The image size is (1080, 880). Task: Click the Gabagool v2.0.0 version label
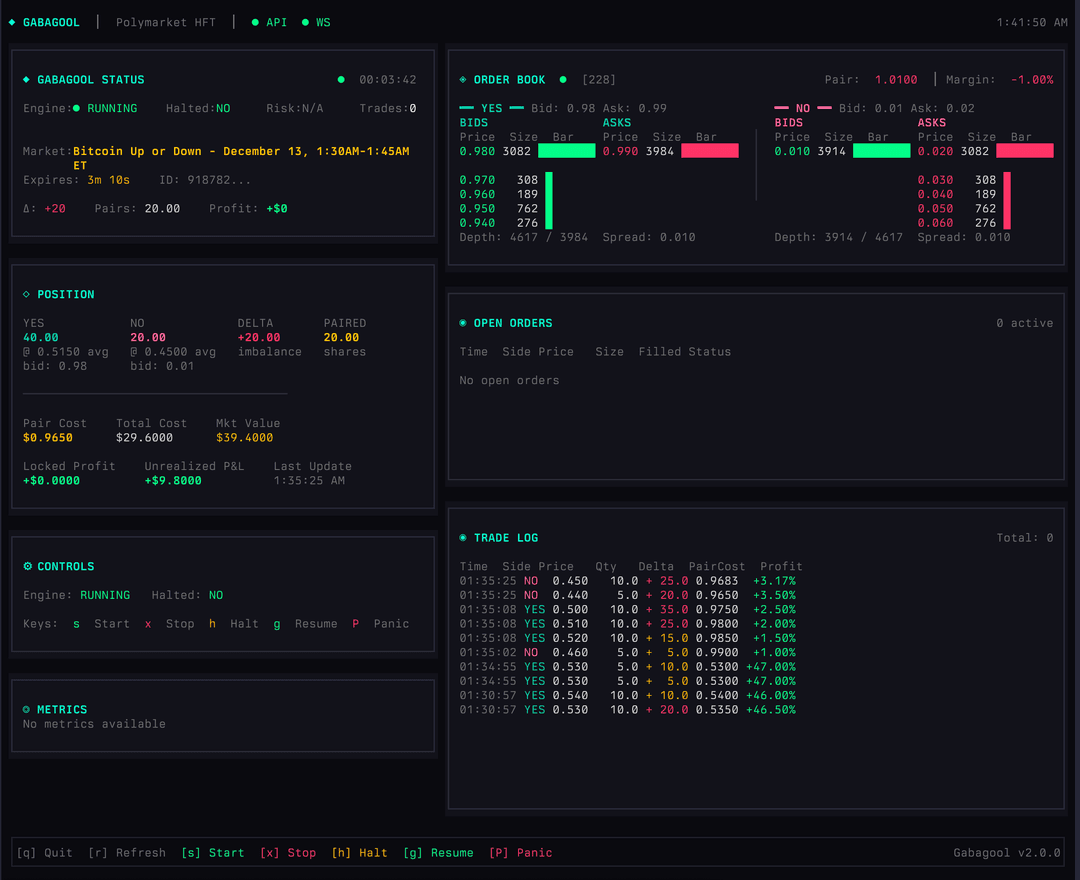(1007, 852)
